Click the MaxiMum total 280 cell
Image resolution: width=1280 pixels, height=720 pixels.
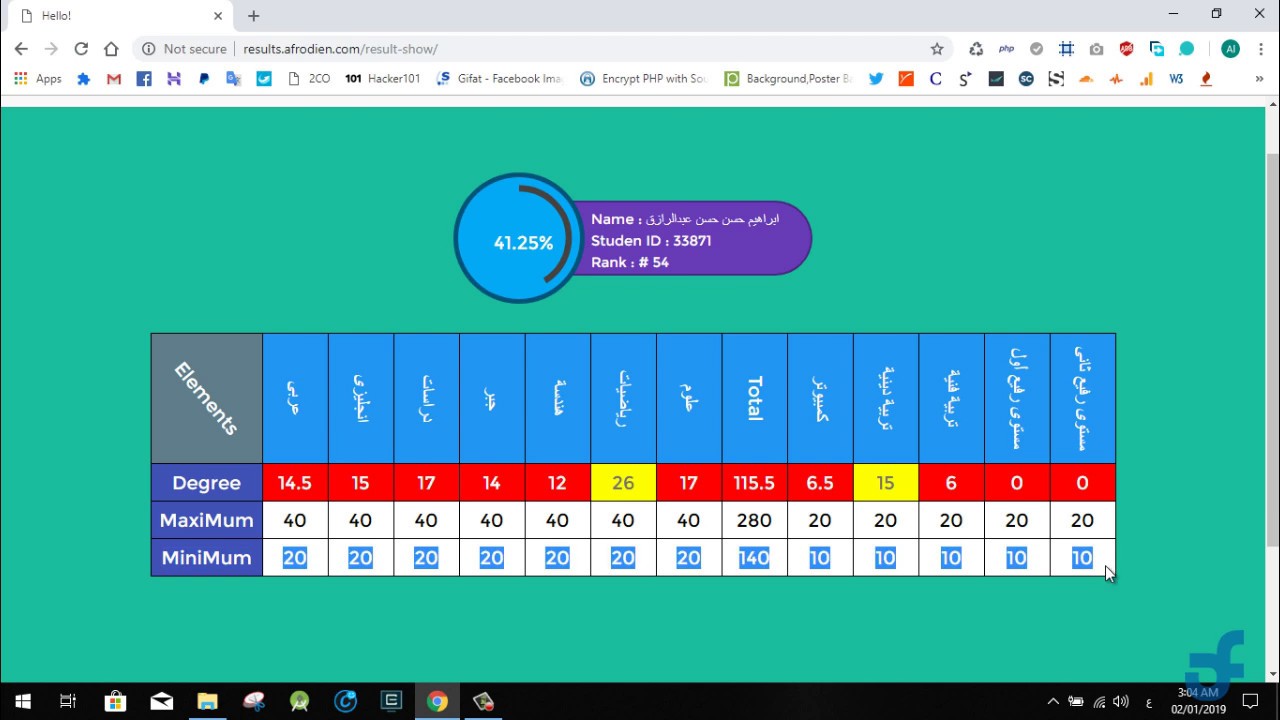tap(755, 520)
